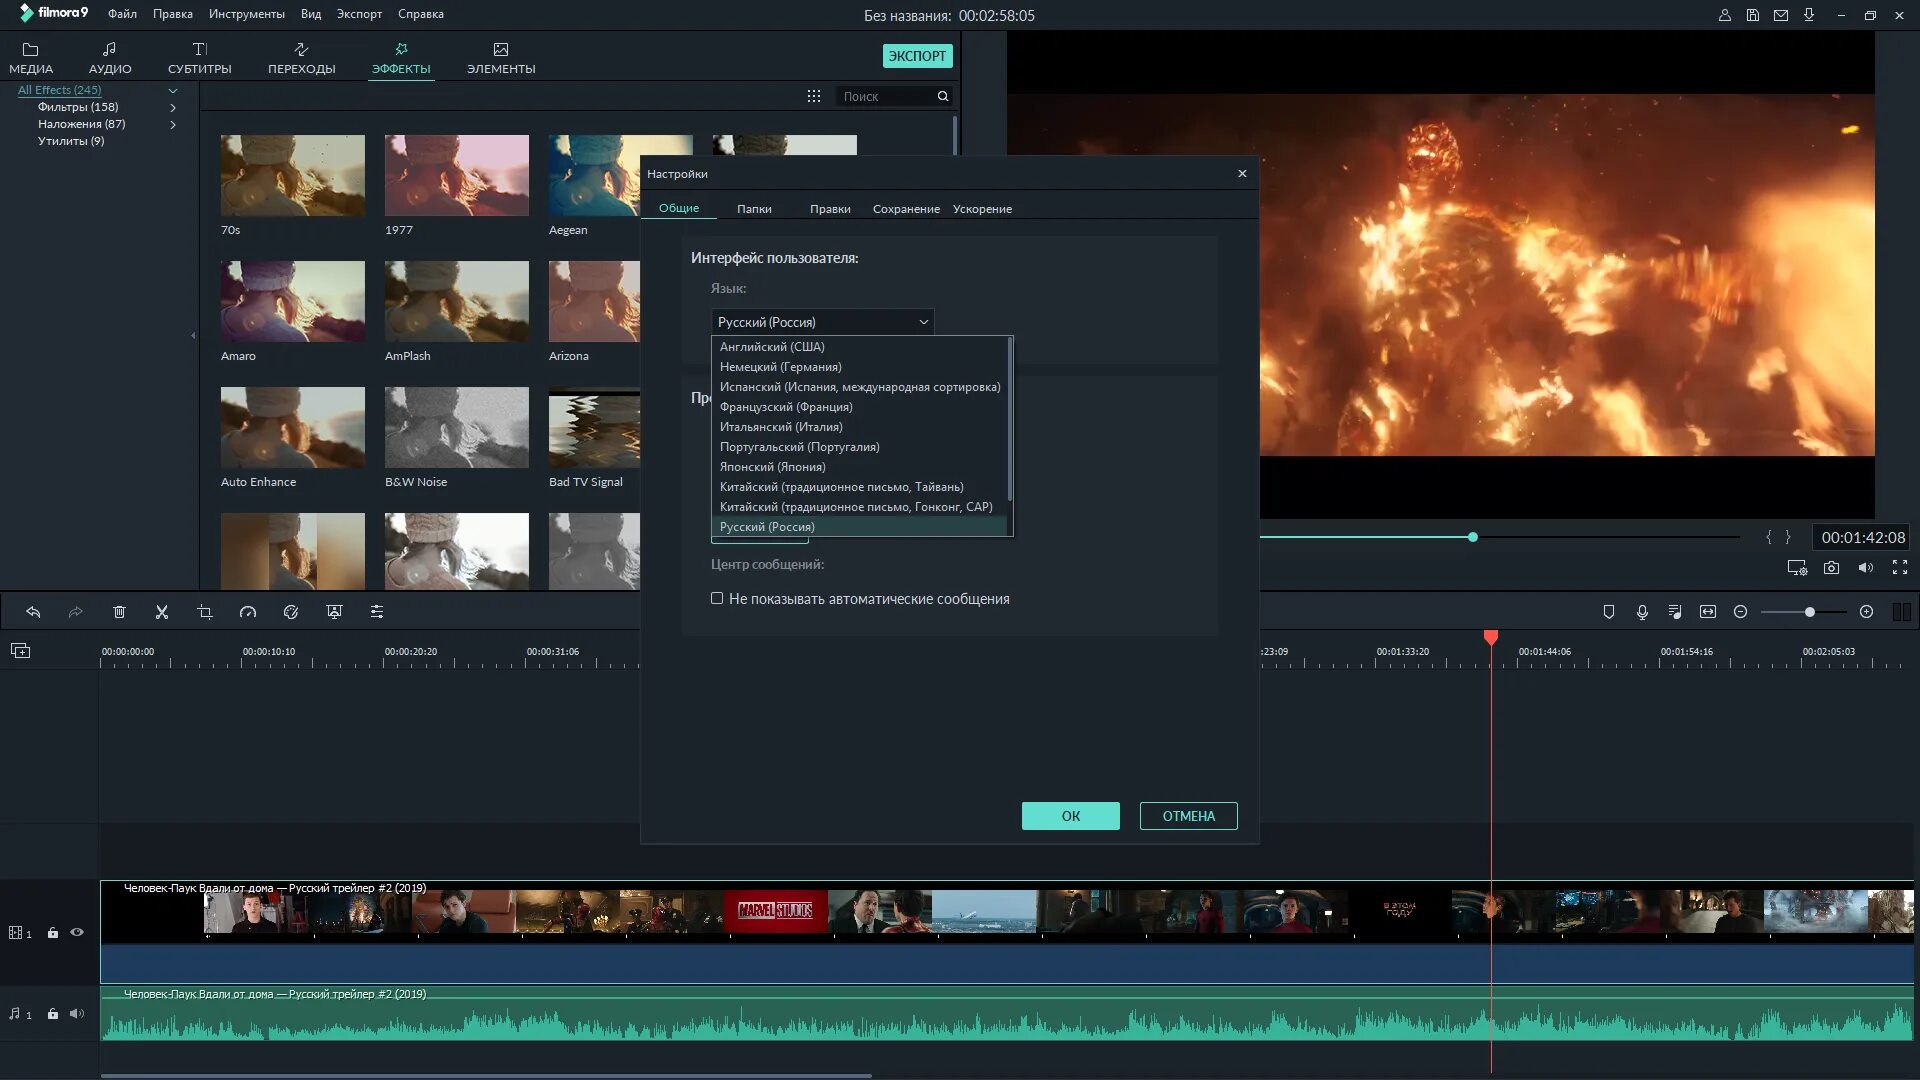
Task: Click the voiceover microphone icon in timeline toolbar
Action: pos(1642,612)
